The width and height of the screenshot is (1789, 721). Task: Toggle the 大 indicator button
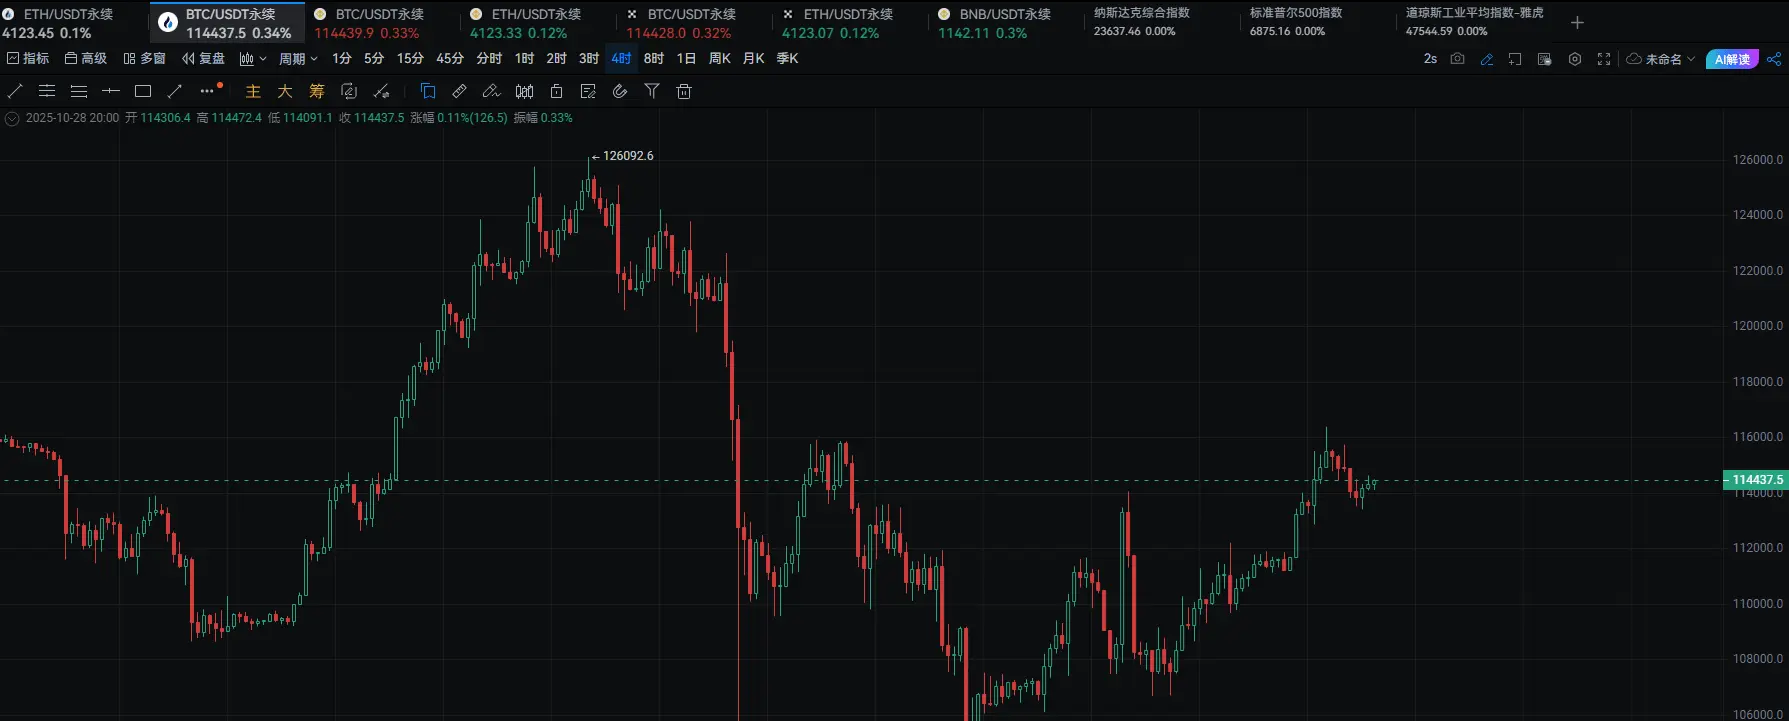pyautogui.click(x=285, y=91)
